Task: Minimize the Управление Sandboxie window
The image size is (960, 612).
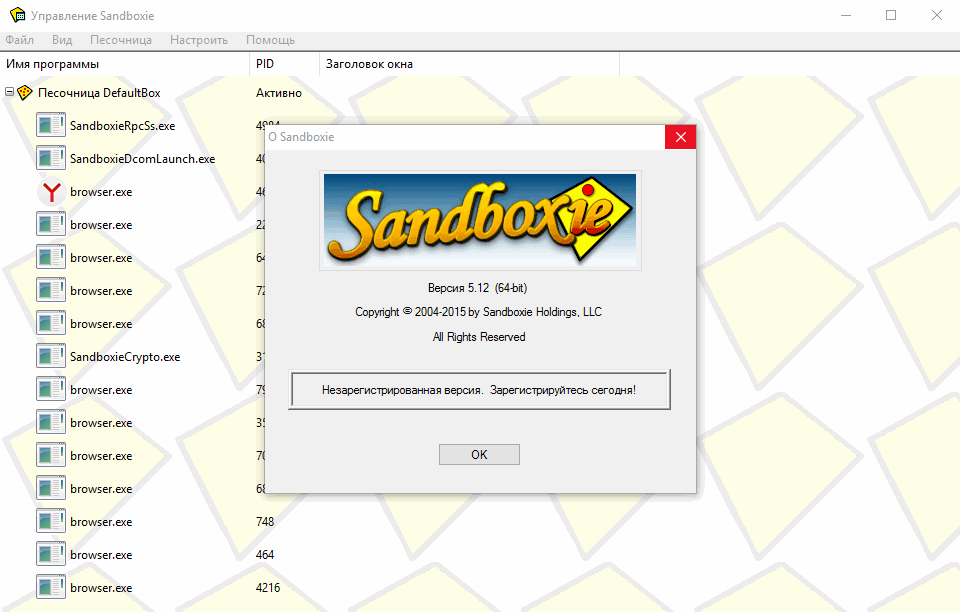Action: pos(846,15)
